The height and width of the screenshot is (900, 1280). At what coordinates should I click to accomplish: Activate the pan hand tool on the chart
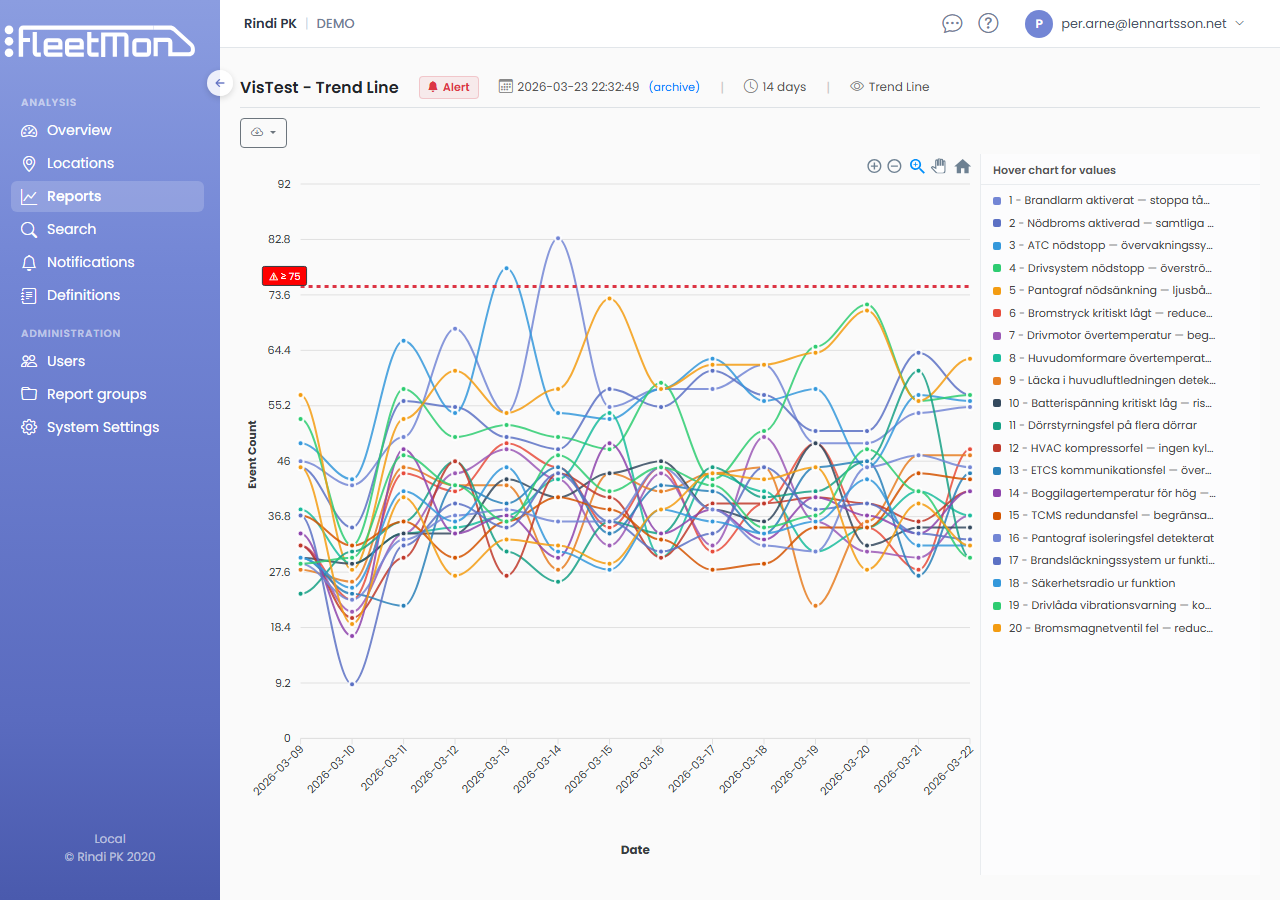tap(939, 166)
